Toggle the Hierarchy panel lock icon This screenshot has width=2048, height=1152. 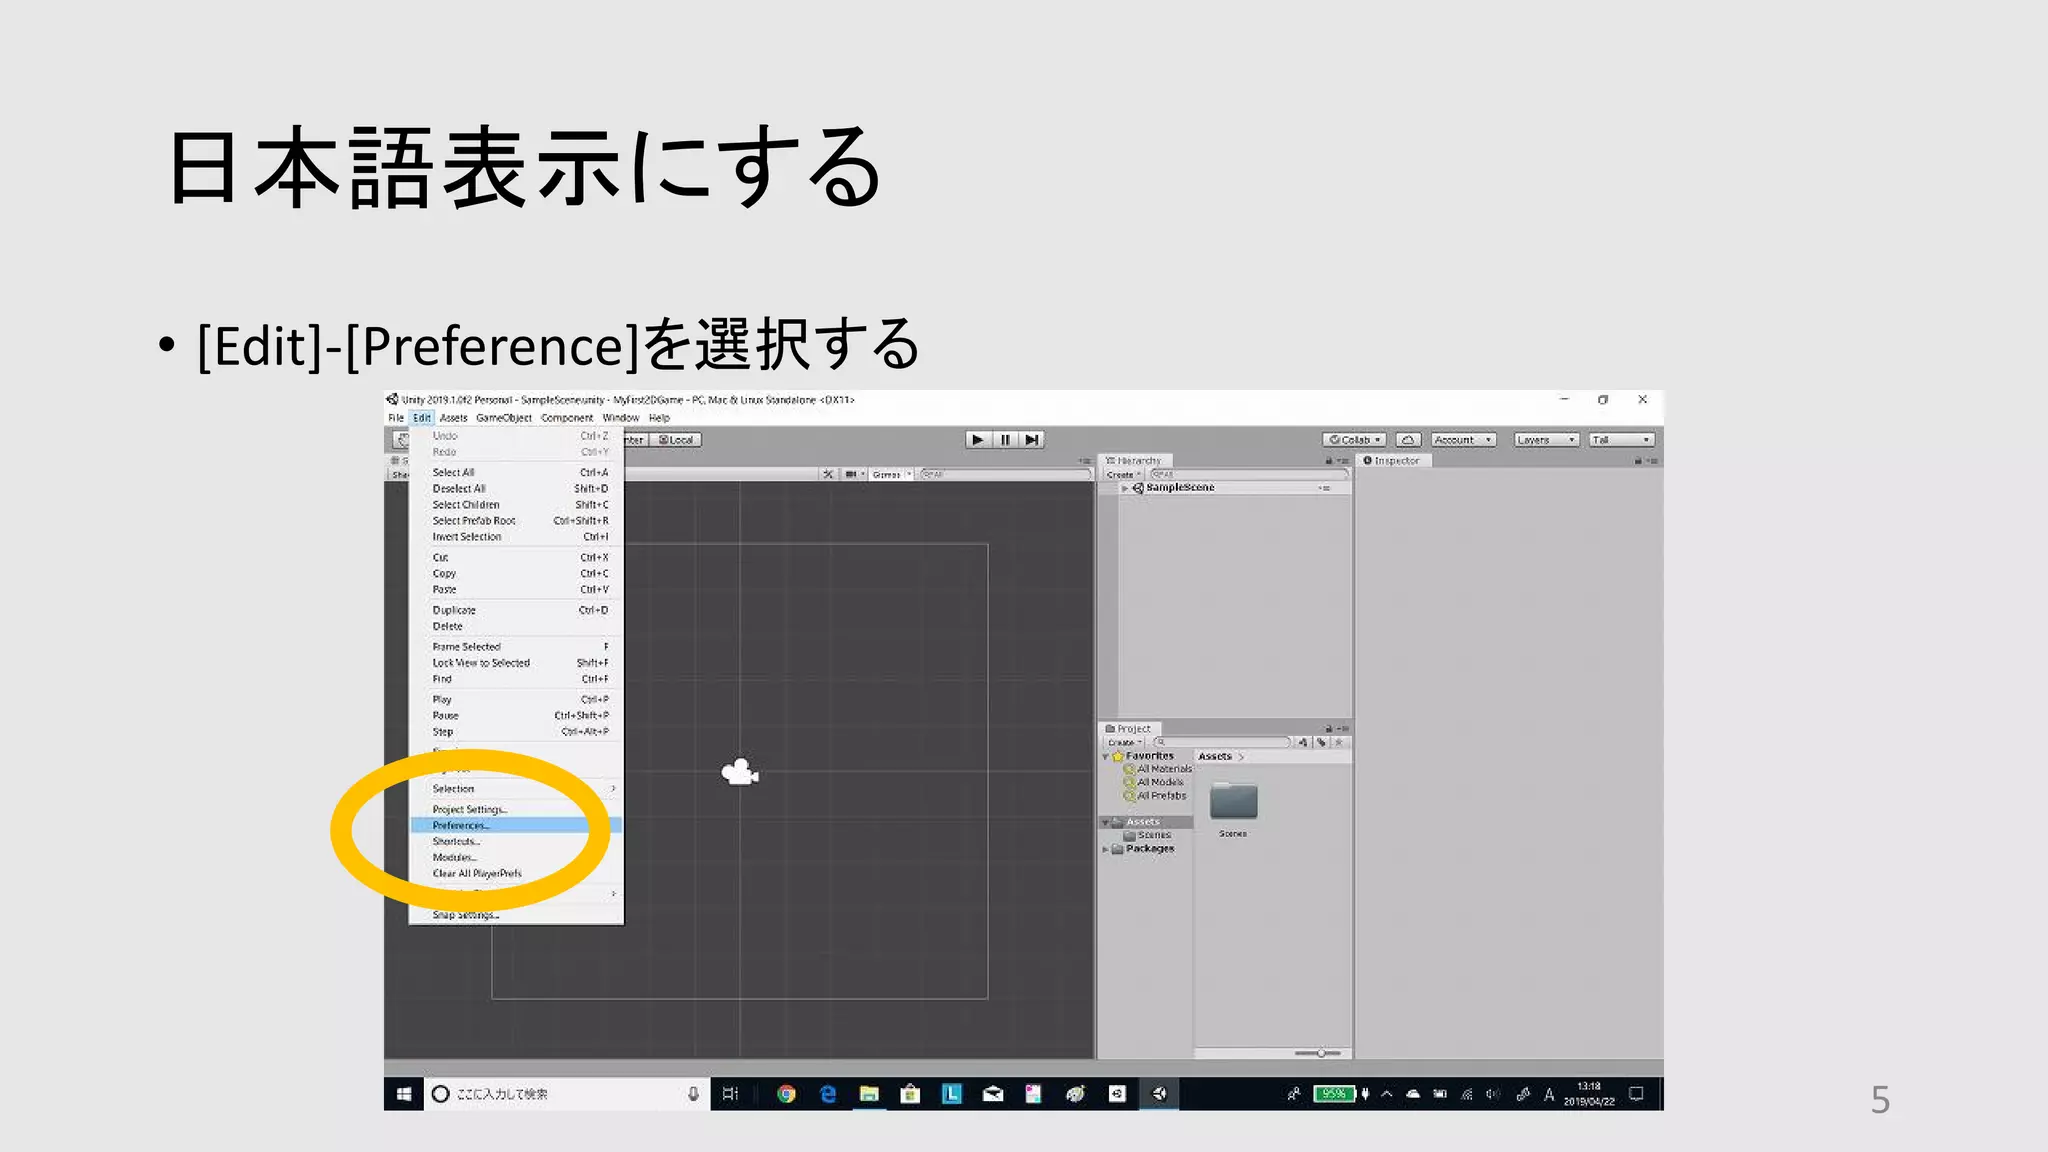click(x=1329, y=461)
